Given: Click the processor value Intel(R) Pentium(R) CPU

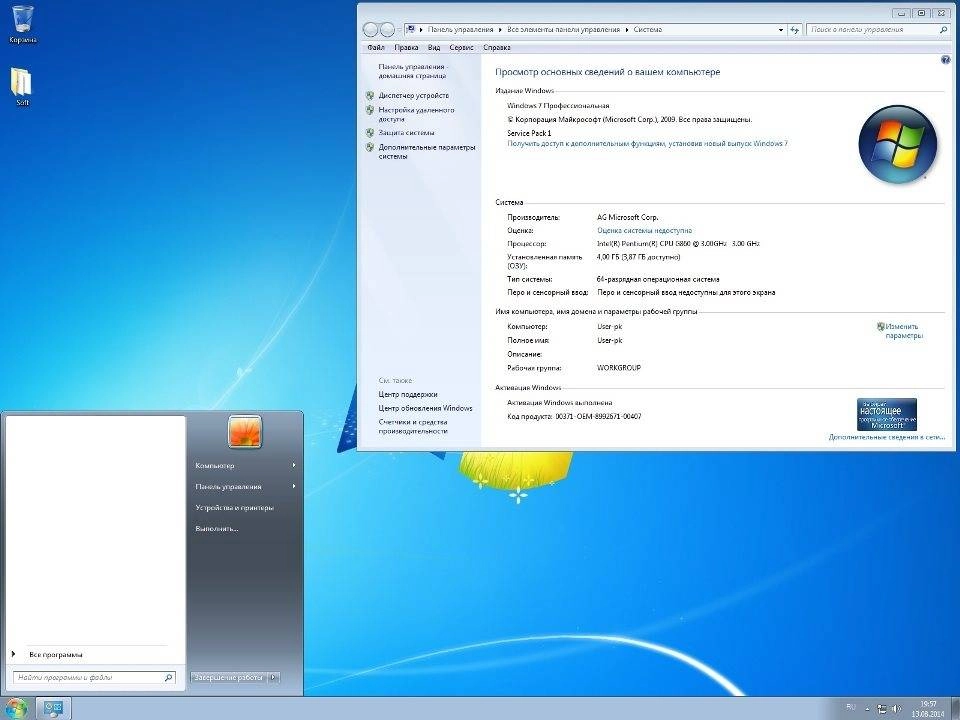Looking at the screenshot, I should pyautogui.click(x=678, y=244).
